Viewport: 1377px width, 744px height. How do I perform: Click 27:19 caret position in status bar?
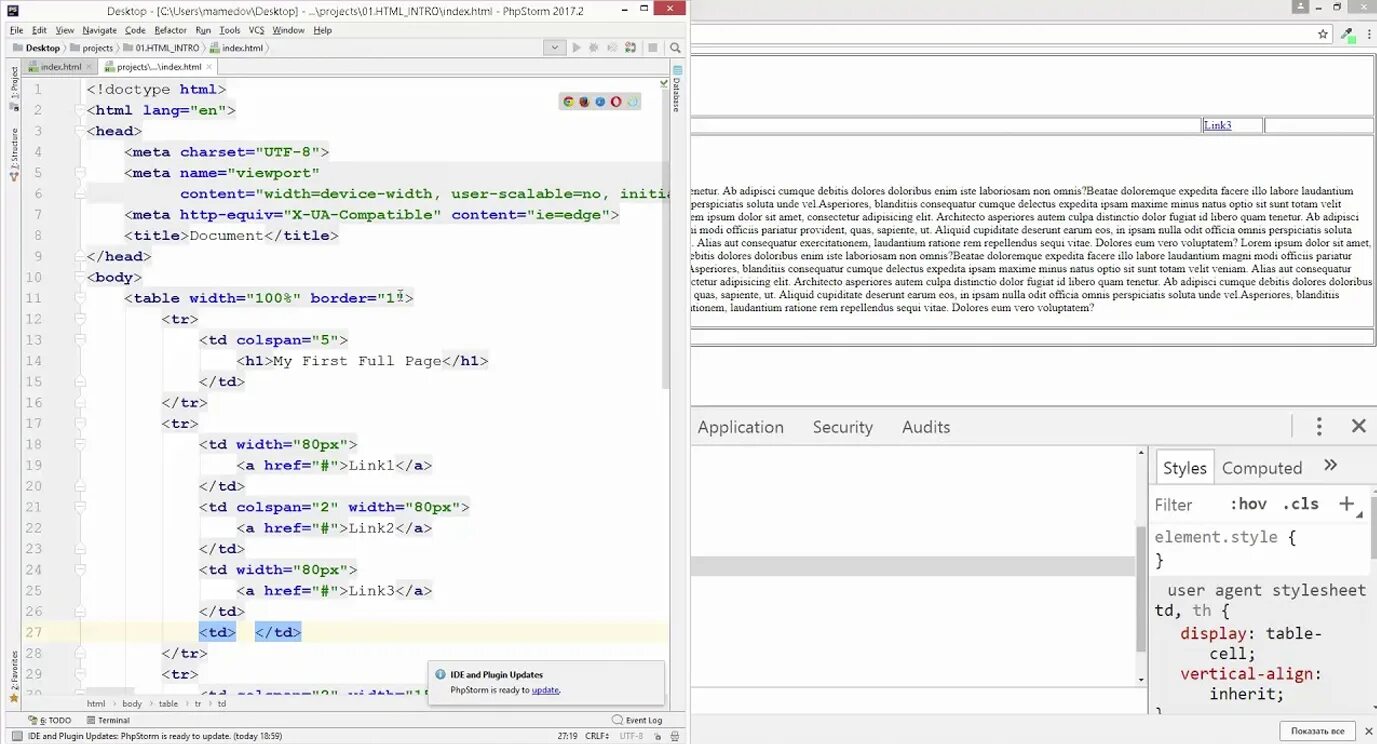pyautogui.click(x=567, y=736)
